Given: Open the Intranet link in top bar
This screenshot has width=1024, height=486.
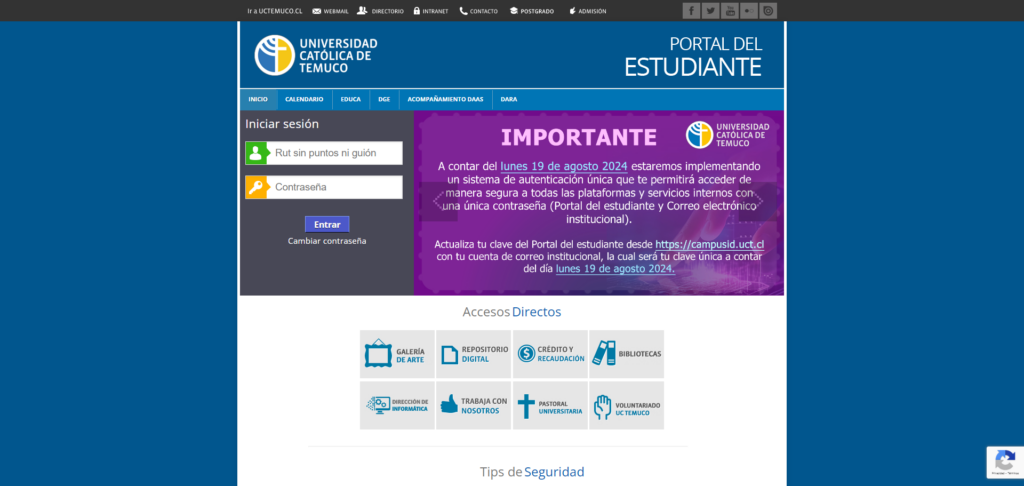Looking at the screenshot, I should [431, 11].
